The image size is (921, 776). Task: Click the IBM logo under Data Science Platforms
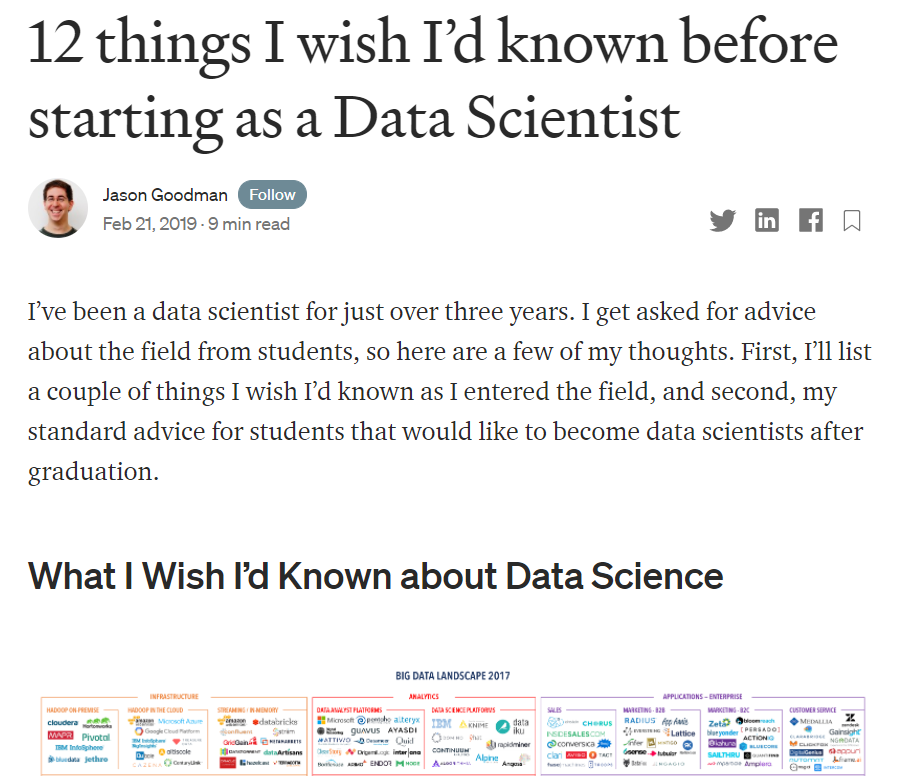pyautogui.click(x=442, y=722)
